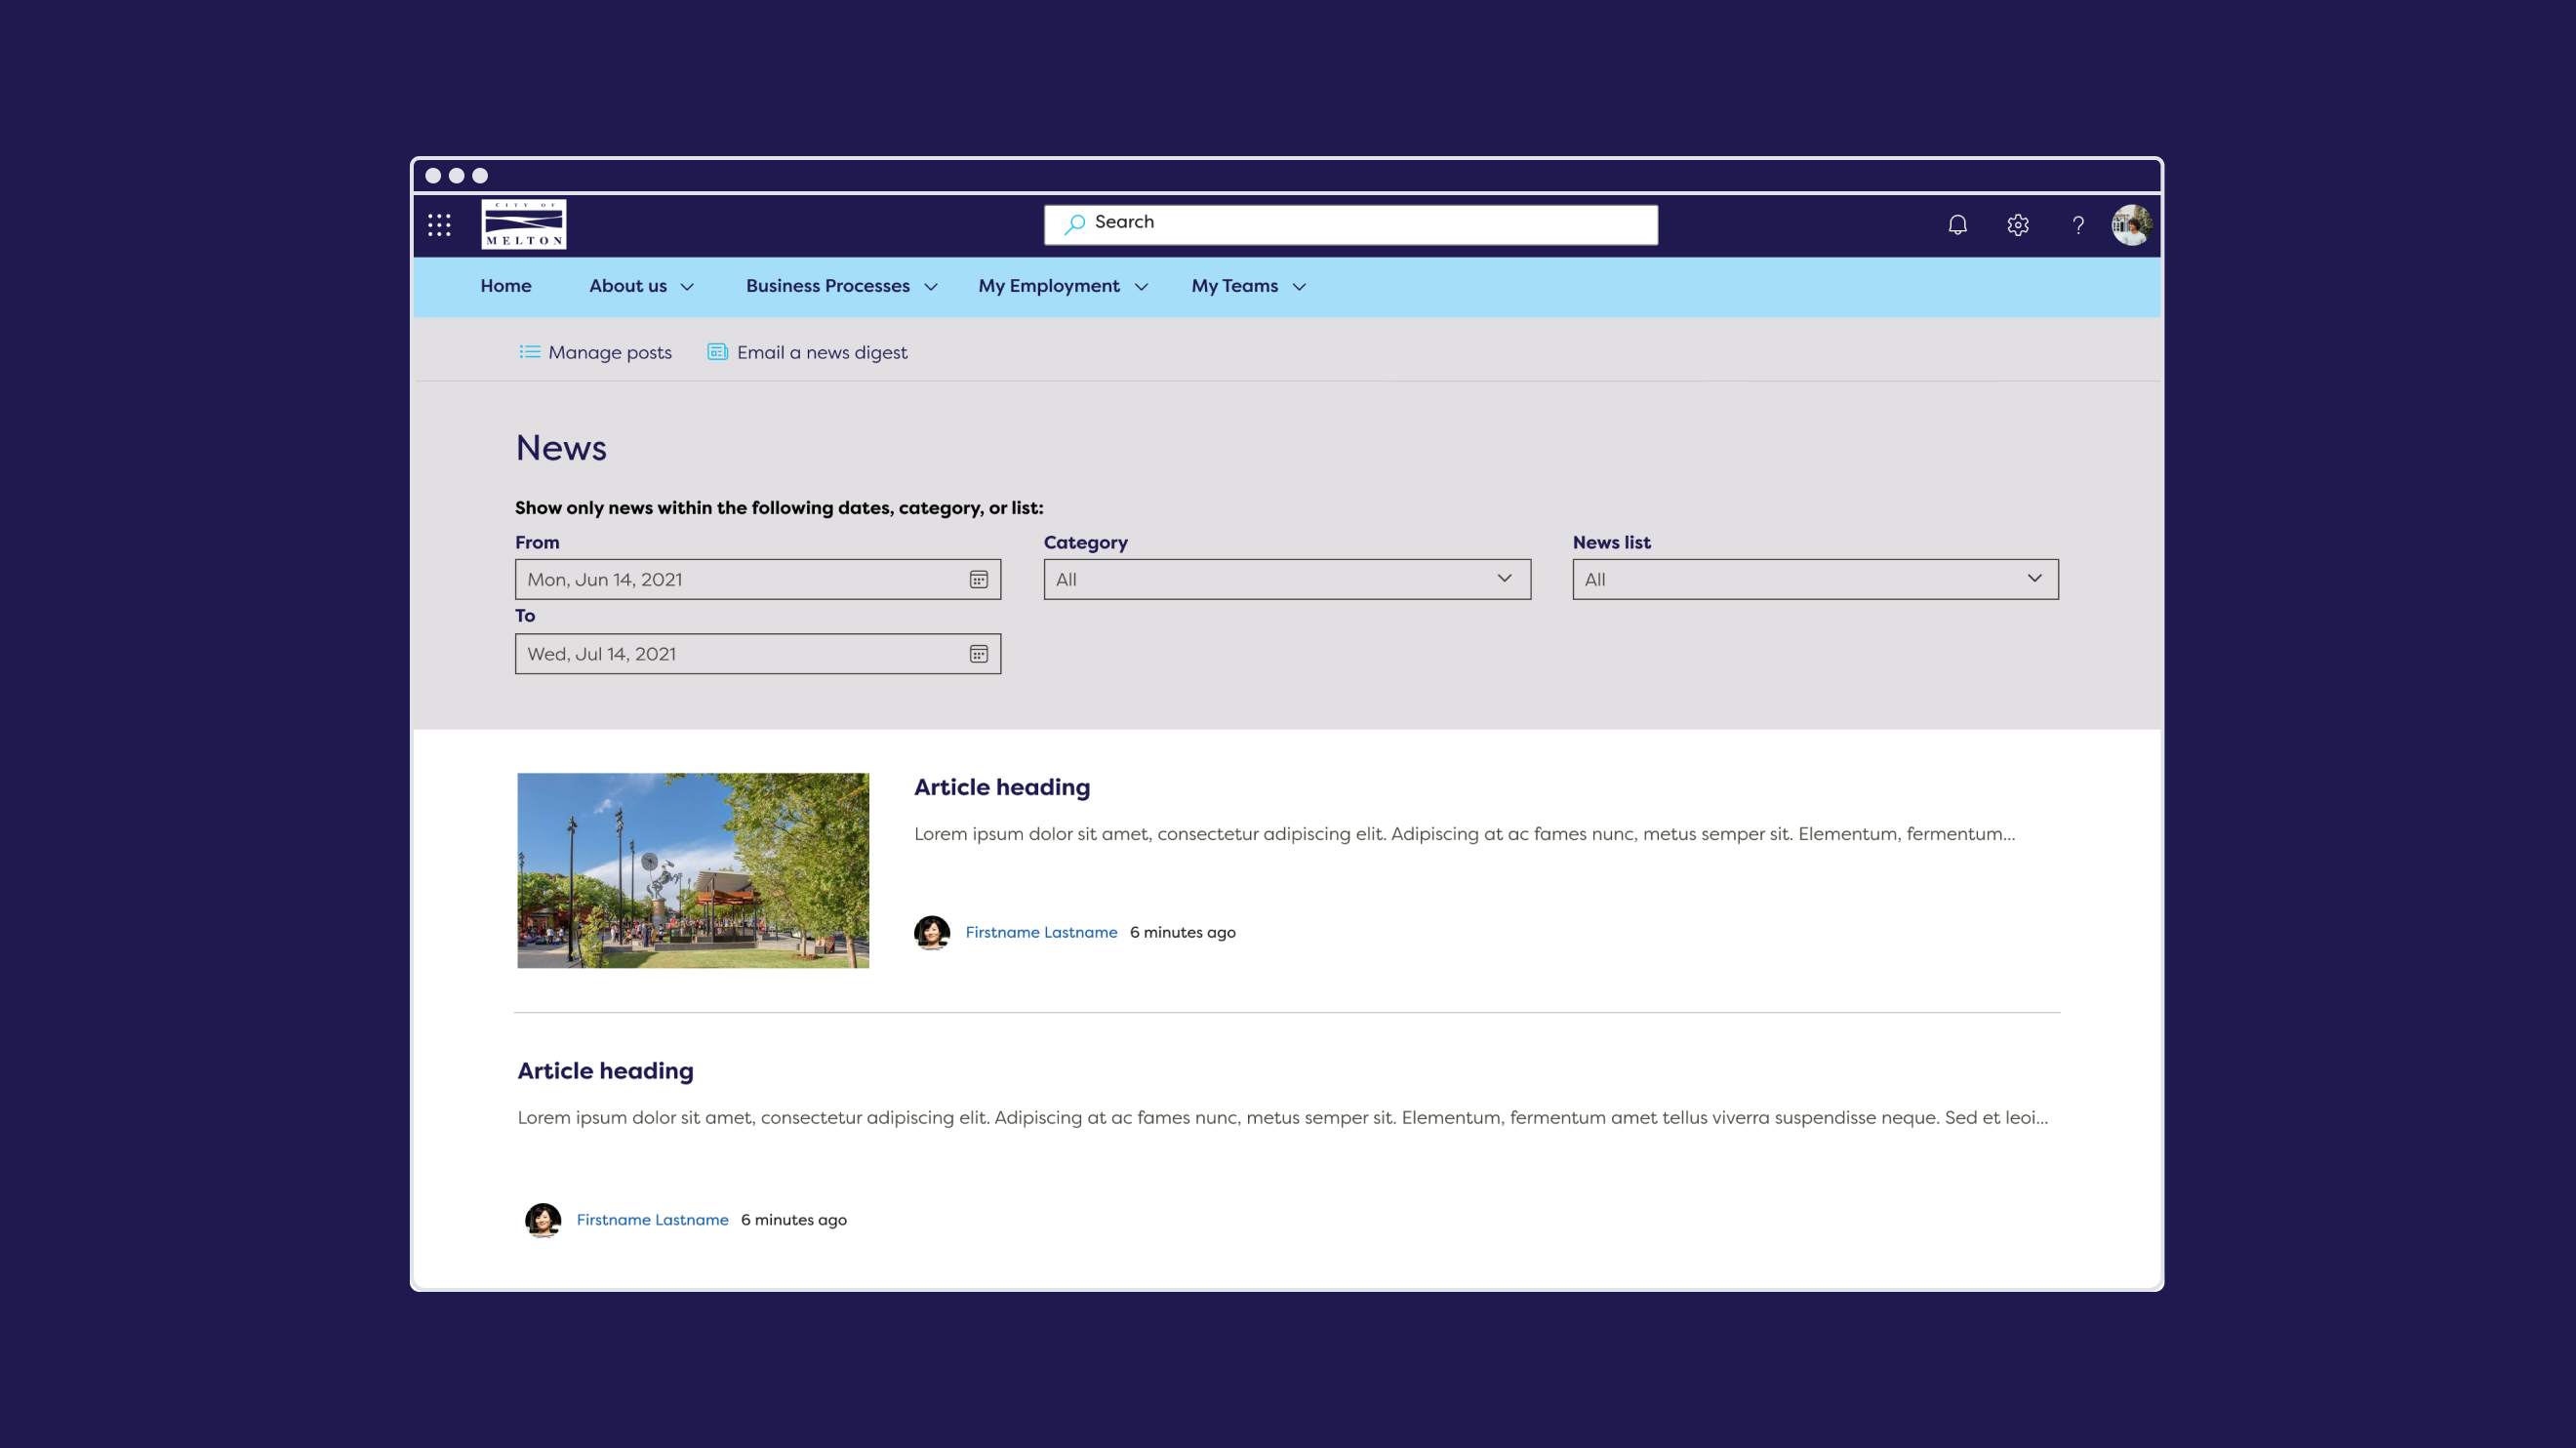This screenshot has width=2576, height=1448.
Task: Open the To date calendar icon
Action: (978, 654)
